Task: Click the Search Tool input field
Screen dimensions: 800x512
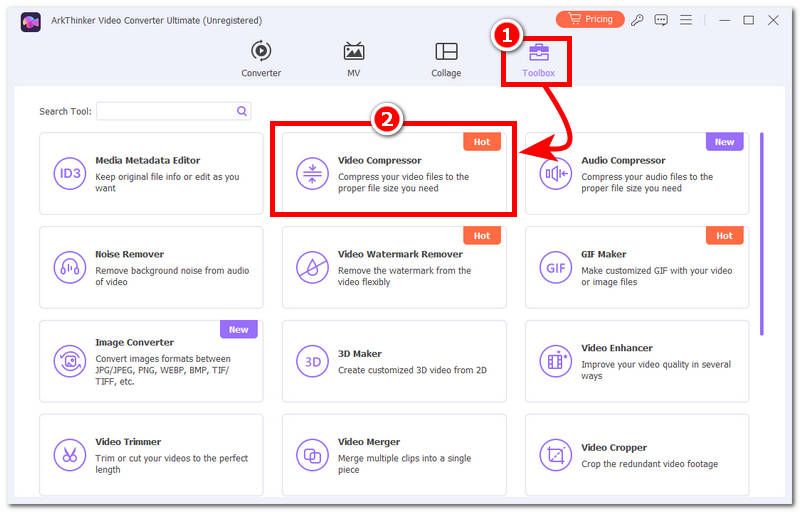Action: pos(165,111)
